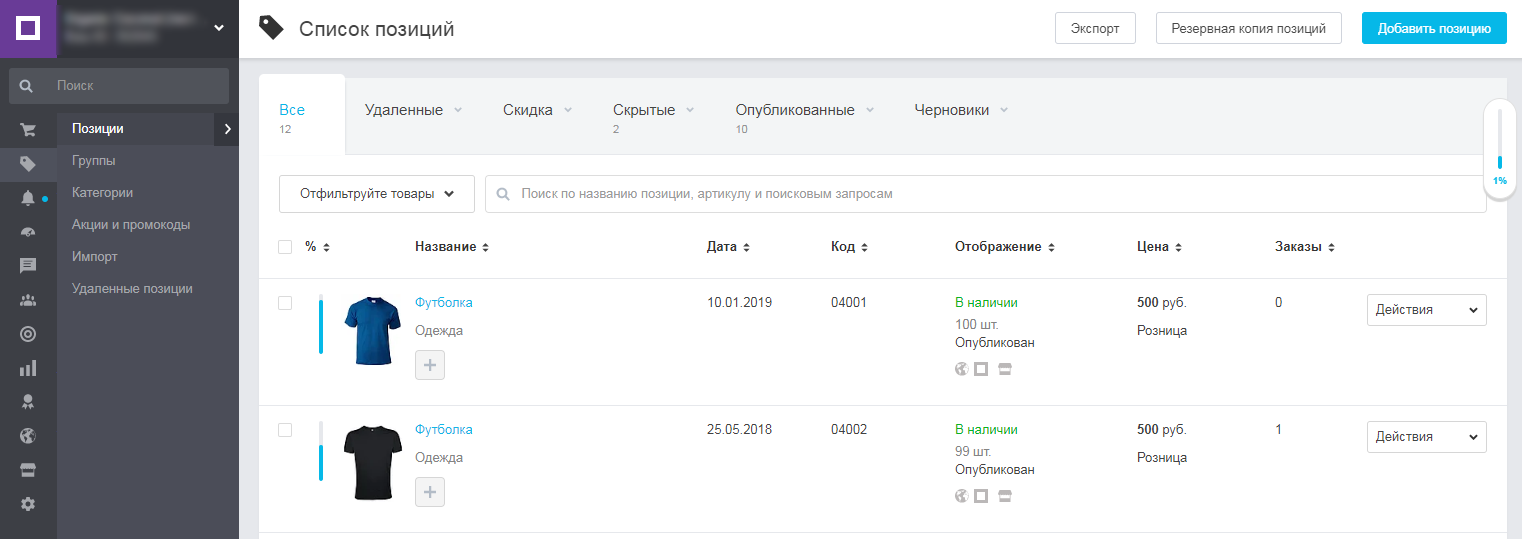Viewport: 1522px width, 539px height.
Task: Tick the select-all checkbox in table header
Action: click(285, 247)
